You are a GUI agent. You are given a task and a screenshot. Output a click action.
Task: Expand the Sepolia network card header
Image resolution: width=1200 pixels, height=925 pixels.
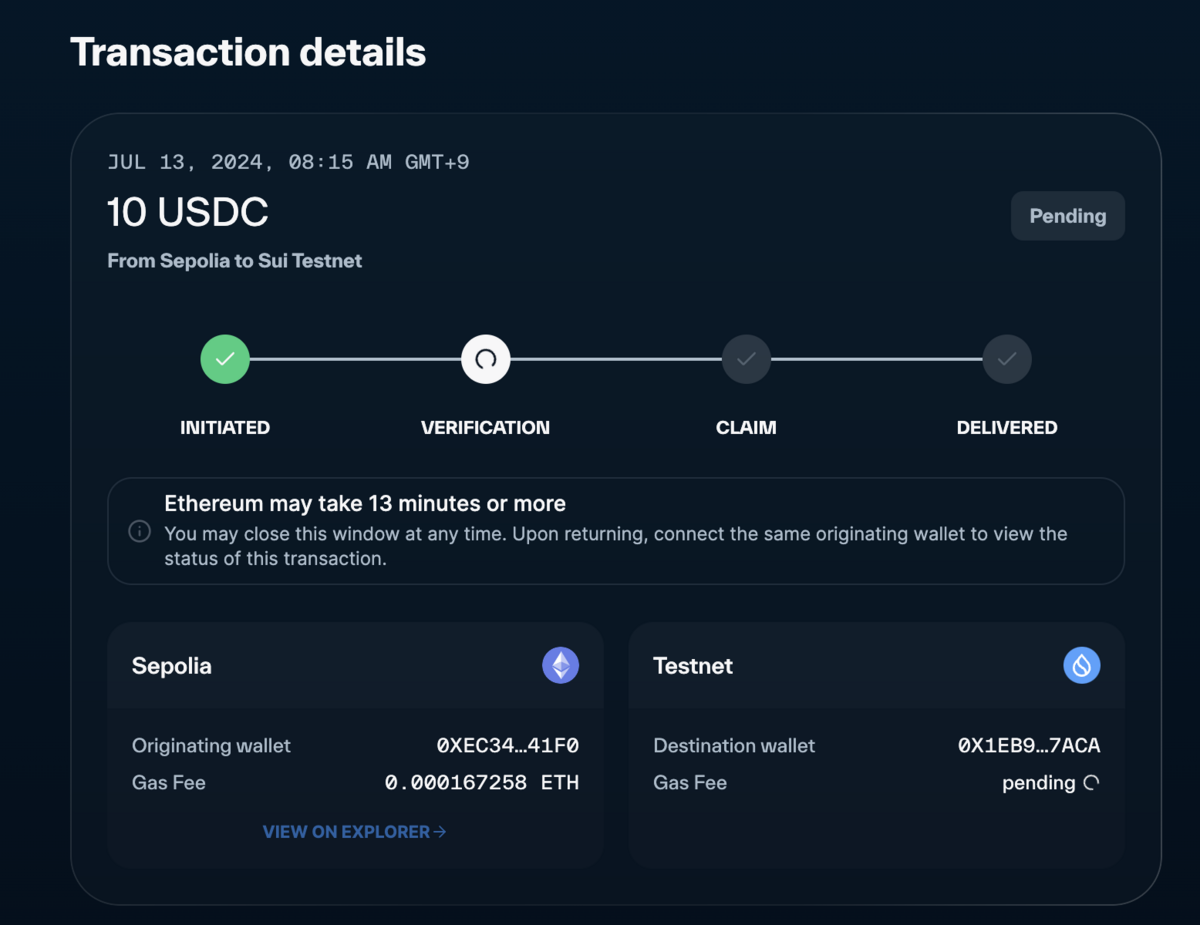point(355,665)
